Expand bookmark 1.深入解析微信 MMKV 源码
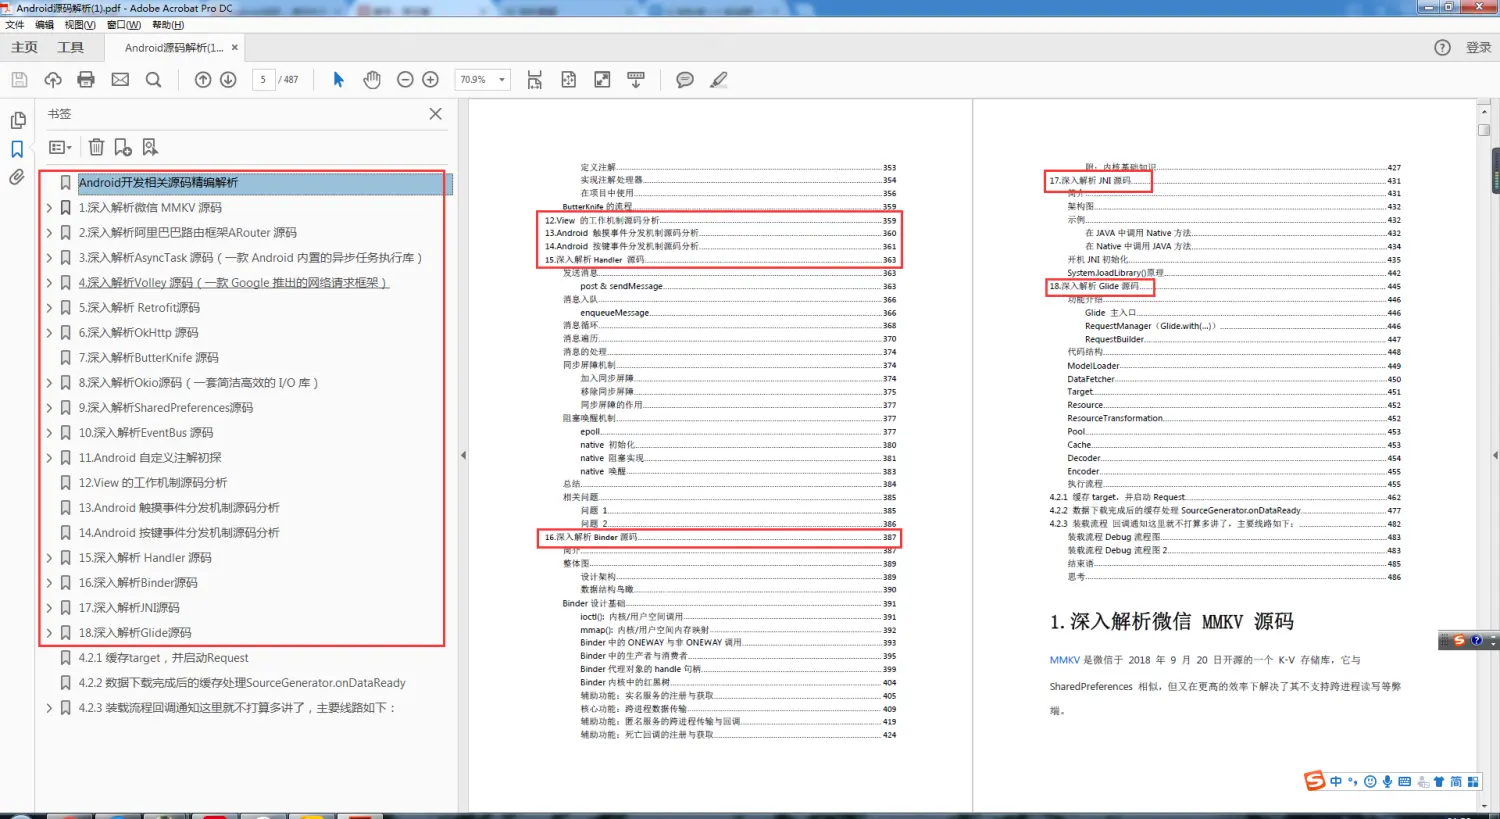The height and width of the screenshot is (819, 1500). coord(49,208)
